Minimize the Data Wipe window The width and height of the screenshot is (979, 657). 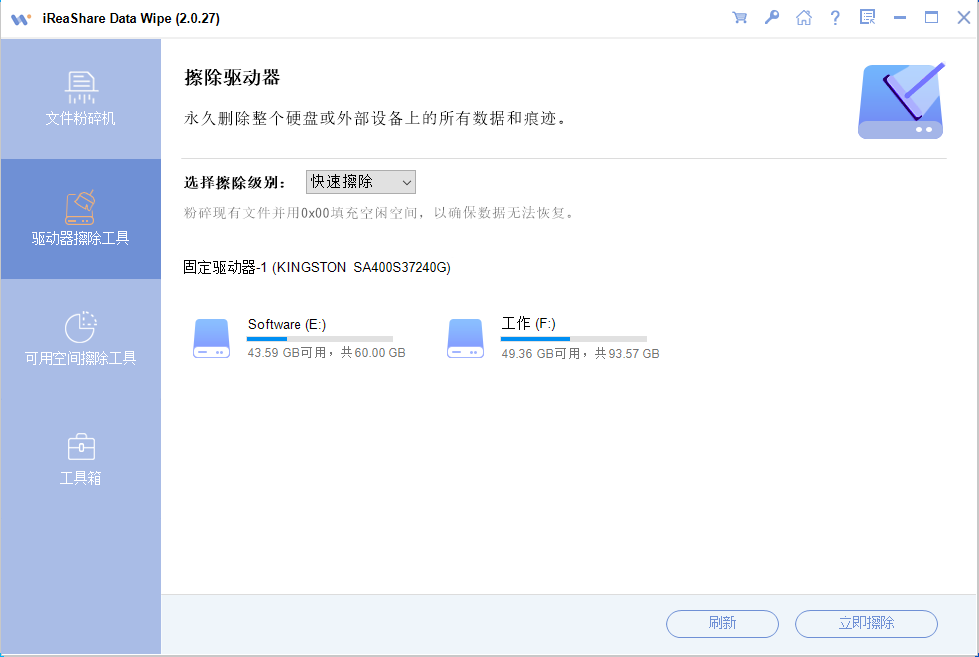[x=900, y=17]
